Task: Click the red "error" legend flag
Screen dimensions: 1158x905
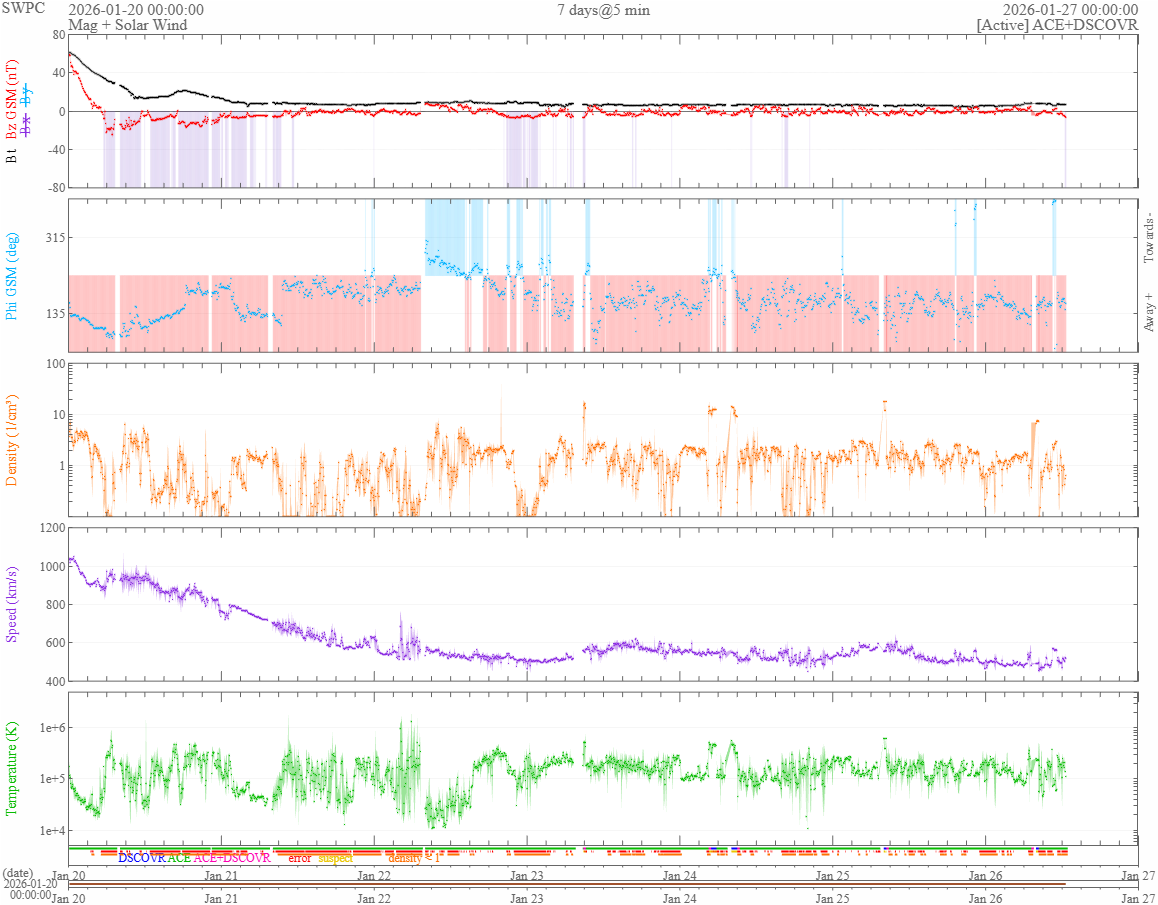Action: (300, 858)
